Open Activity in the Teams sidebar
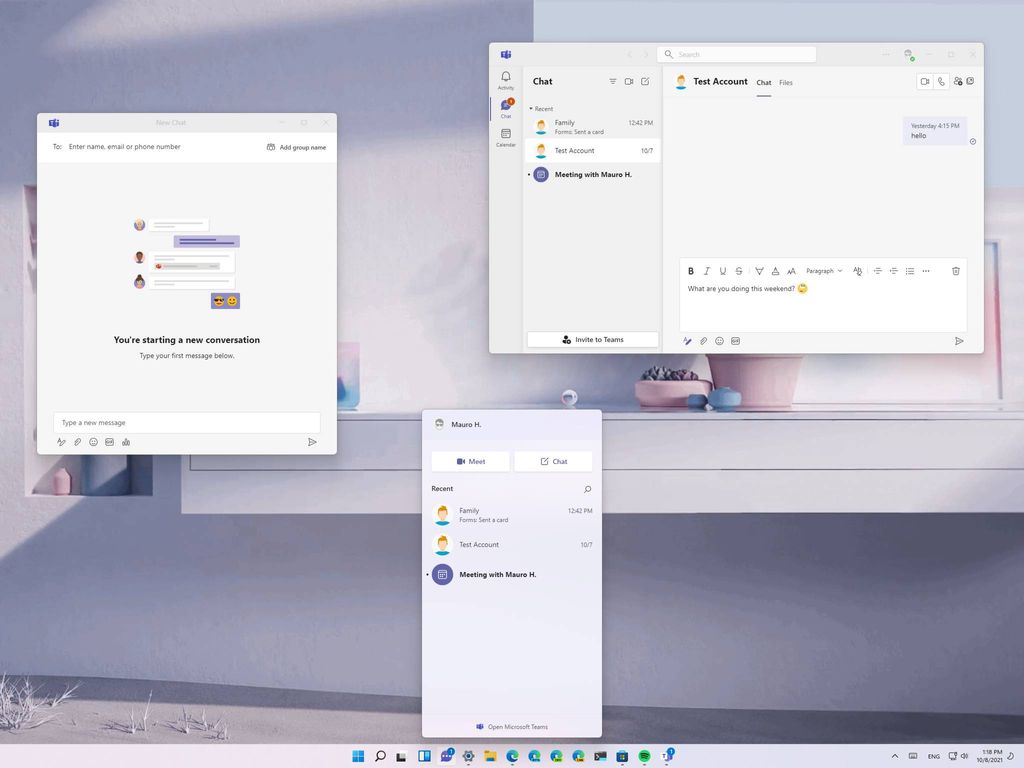The width and height of the screenshot is (1024, 768). pyautogui.click(x=505, y=79)
